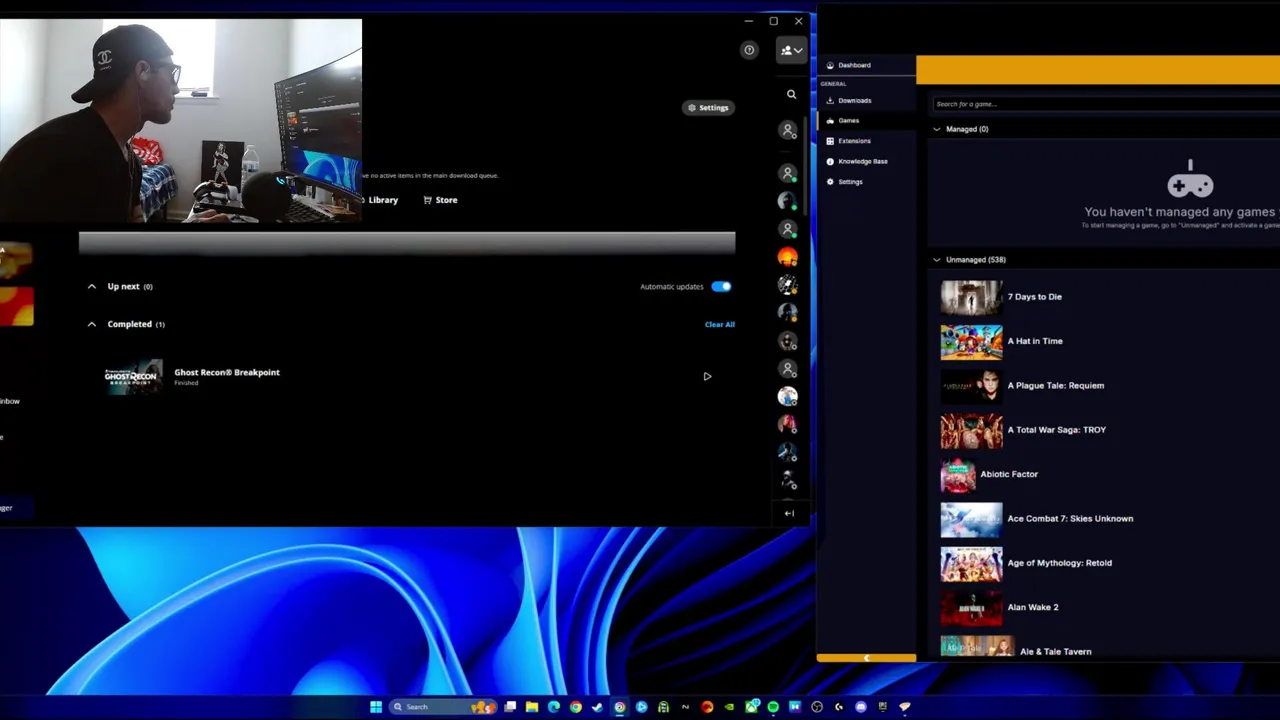Open Task View from taskbar

(x=510, y=707)
